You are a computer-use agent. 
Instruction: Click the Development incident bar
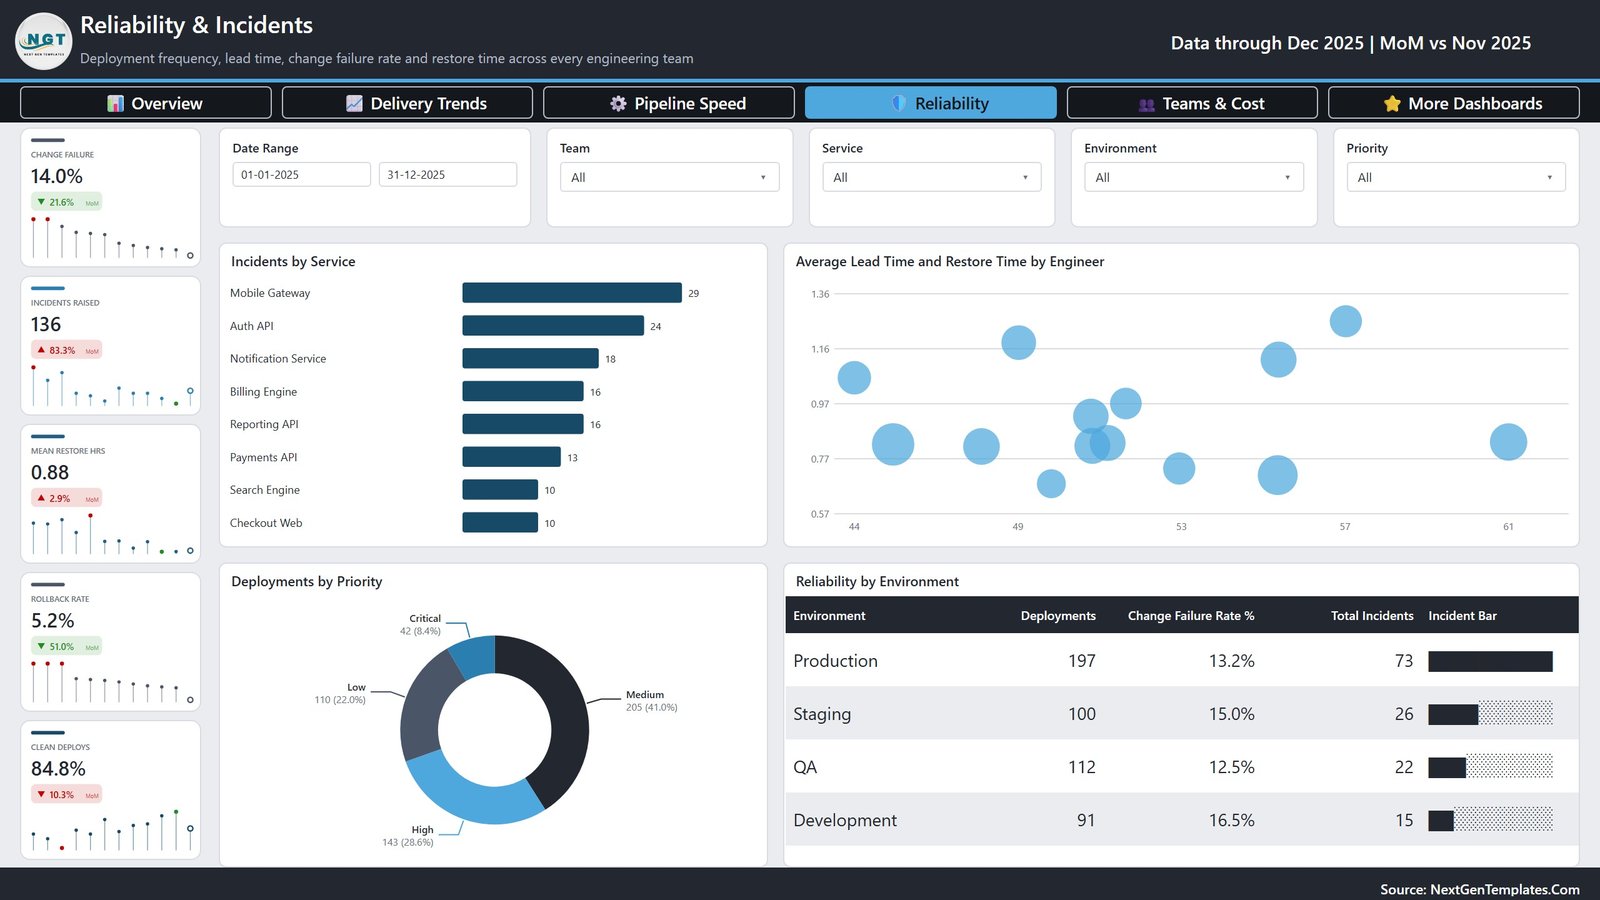(1441, 820)
